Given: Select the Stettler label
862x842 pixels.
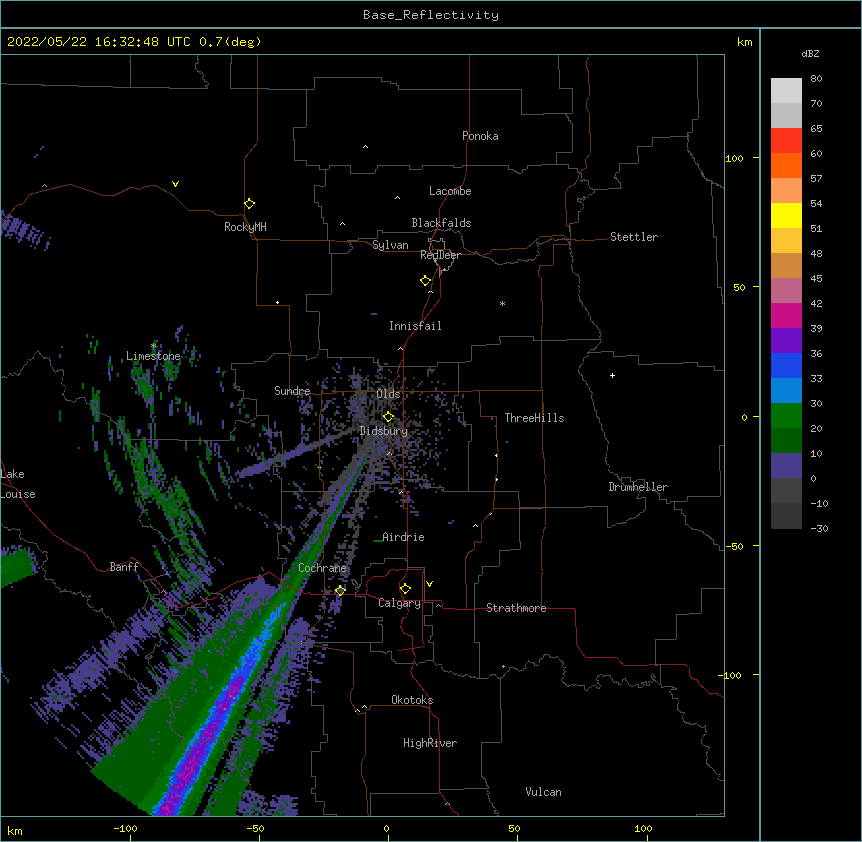Looking at the screenshot, I should (634, 237).
